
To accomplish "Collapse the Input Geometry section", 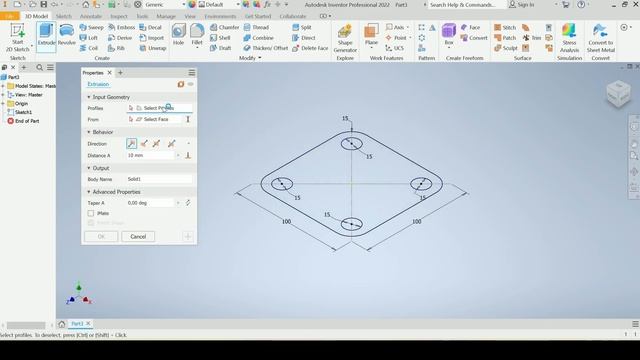I will click(x=89, y=97).
